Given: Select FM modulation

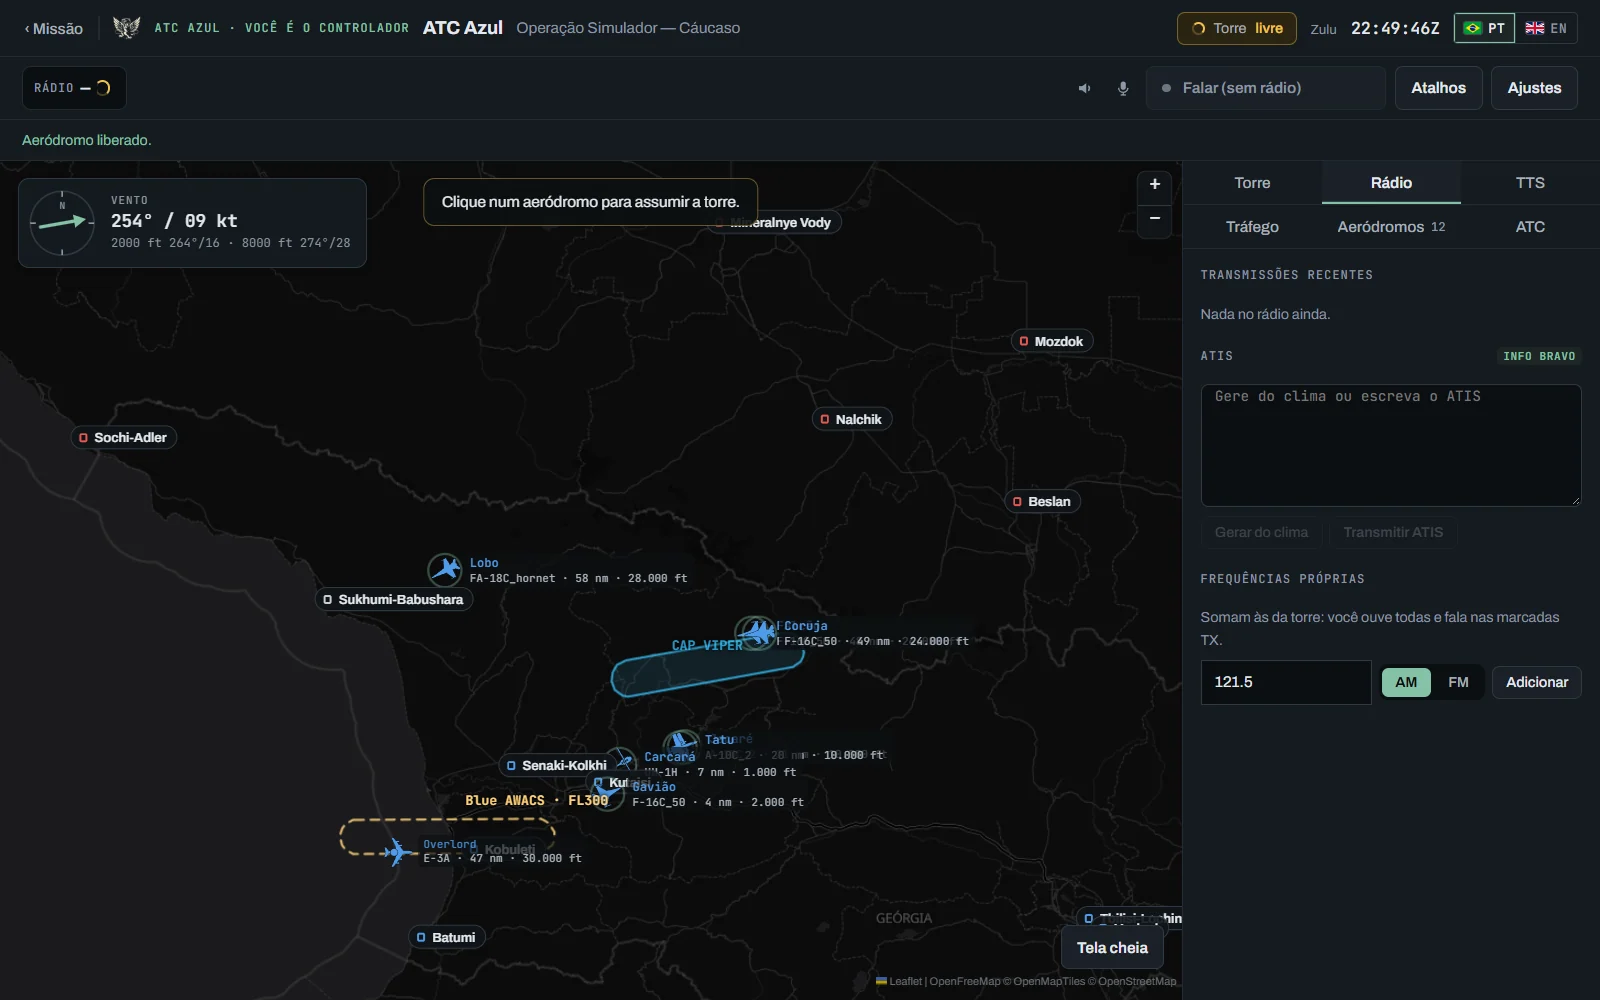Looking at the screenshot, I should pos(1459,682).
